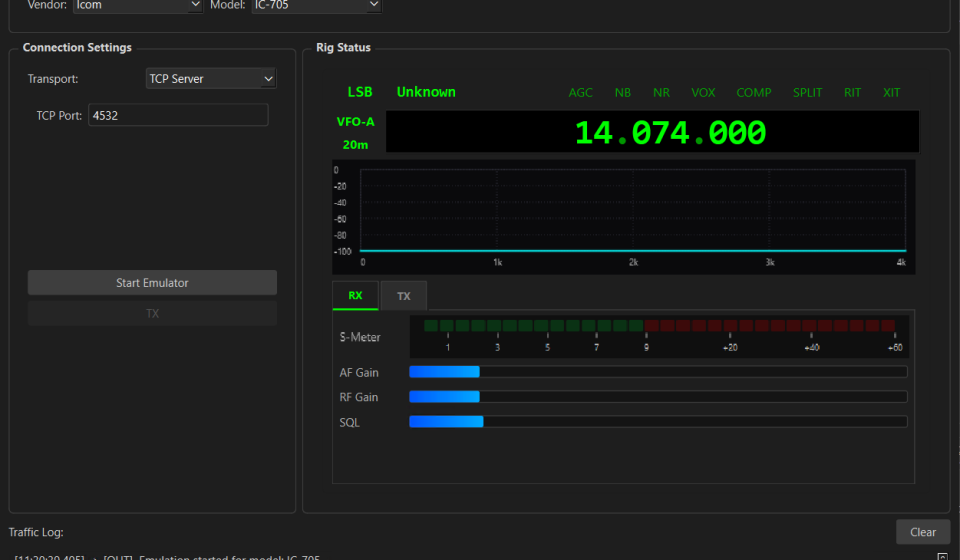Click the S-Meter bar display
The width and height of the screenshot is (960, 560).
click(660, 336)
